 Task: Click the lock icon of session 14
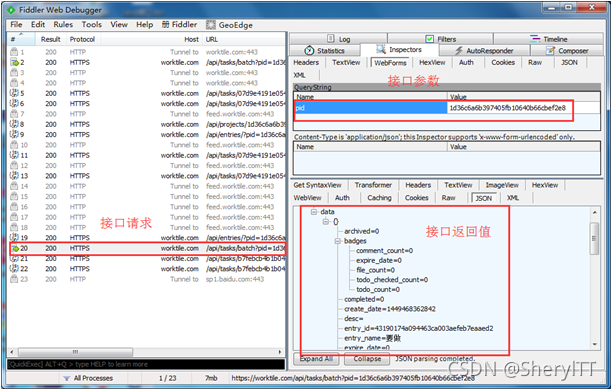click(x=14, y=186)
